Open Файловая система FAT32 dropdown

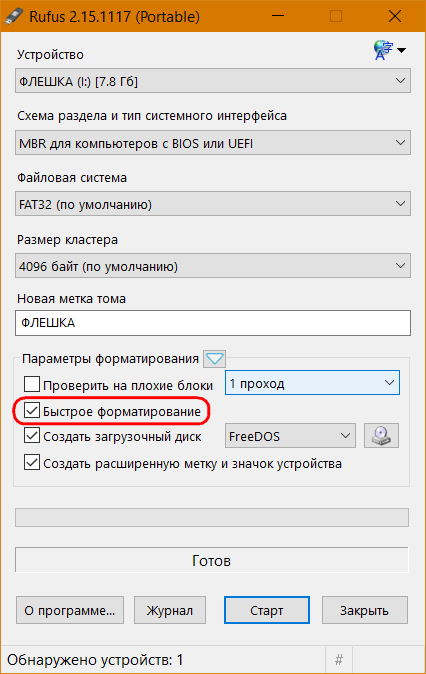[213, 204]
